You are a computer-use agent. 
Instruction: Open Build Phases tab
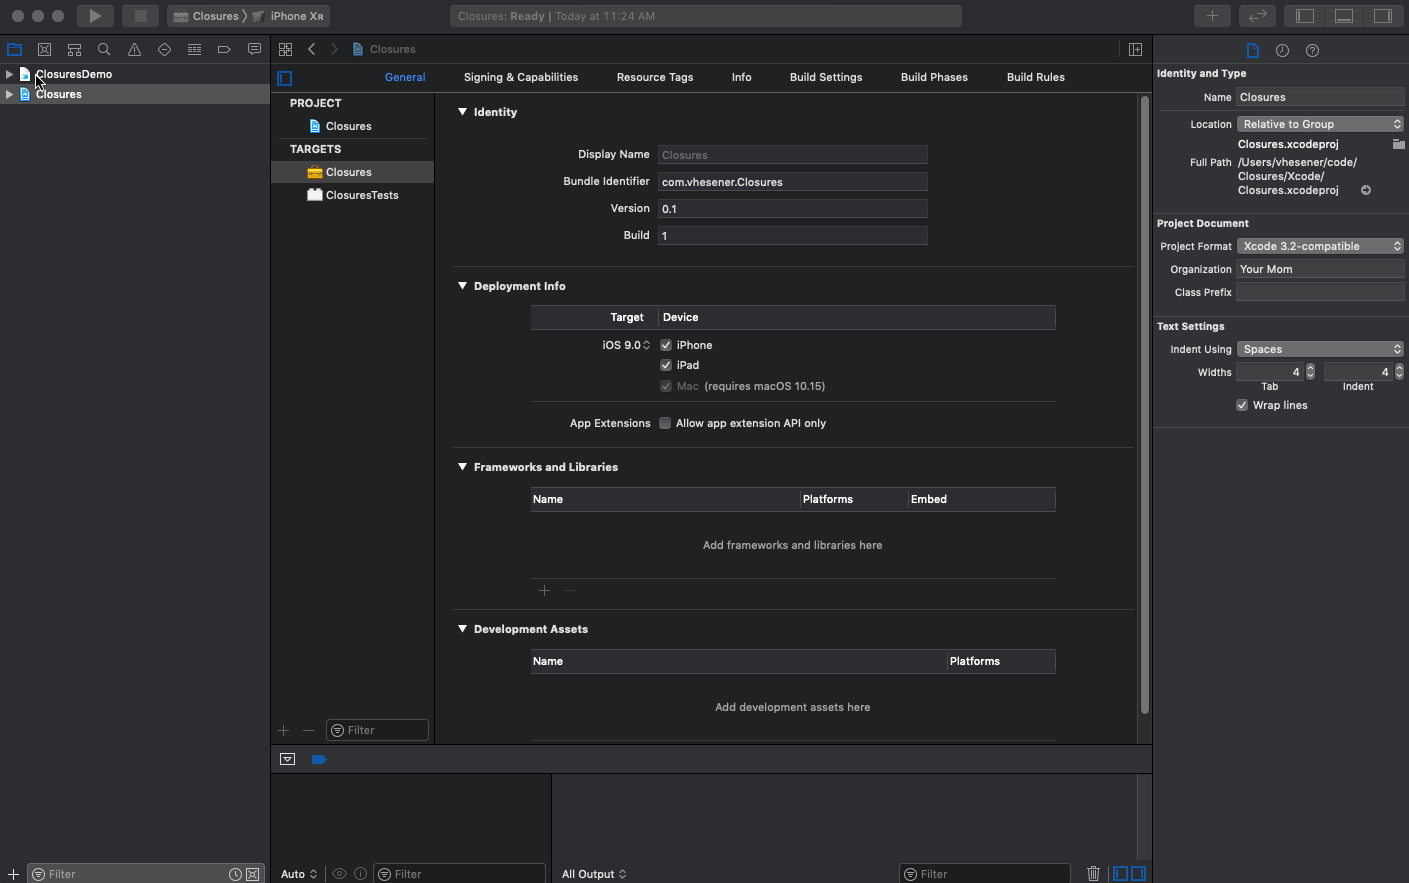[x=934, y=77]
